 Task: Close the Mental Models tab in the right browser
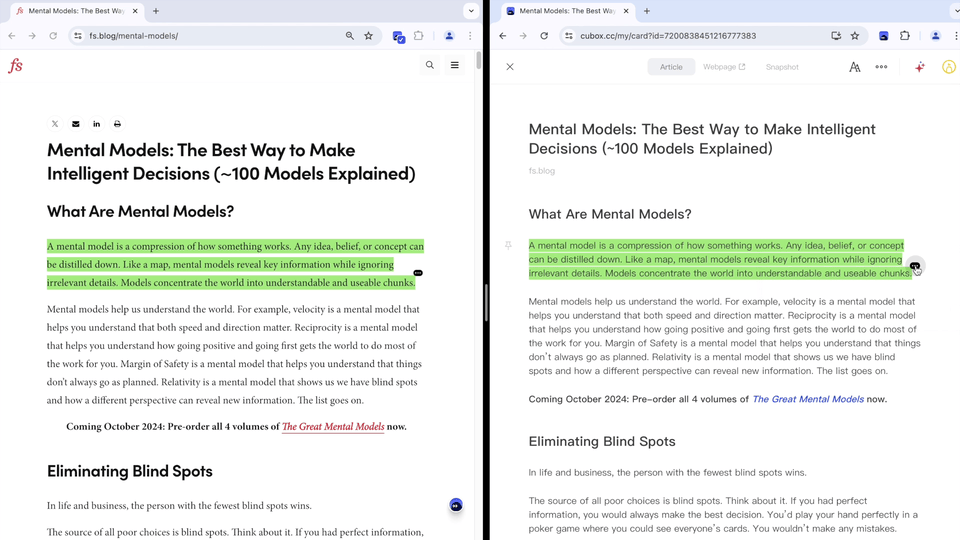coord(626,11)
